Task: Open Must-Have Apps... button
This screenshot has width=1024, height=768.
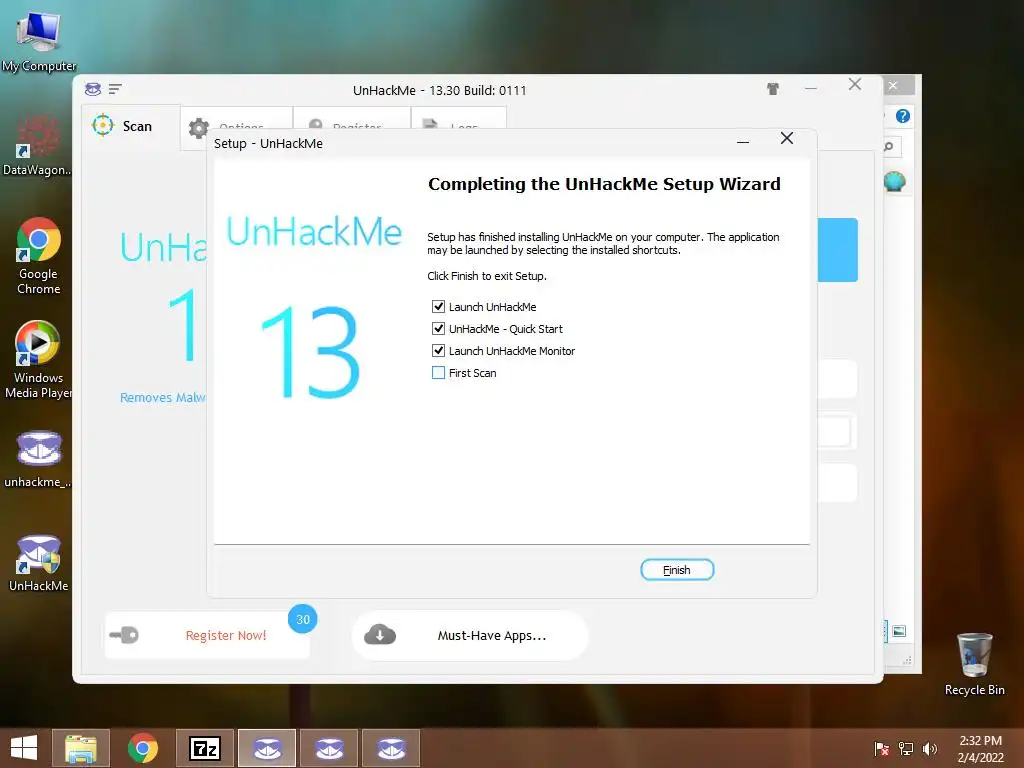Action: (470, 635)
